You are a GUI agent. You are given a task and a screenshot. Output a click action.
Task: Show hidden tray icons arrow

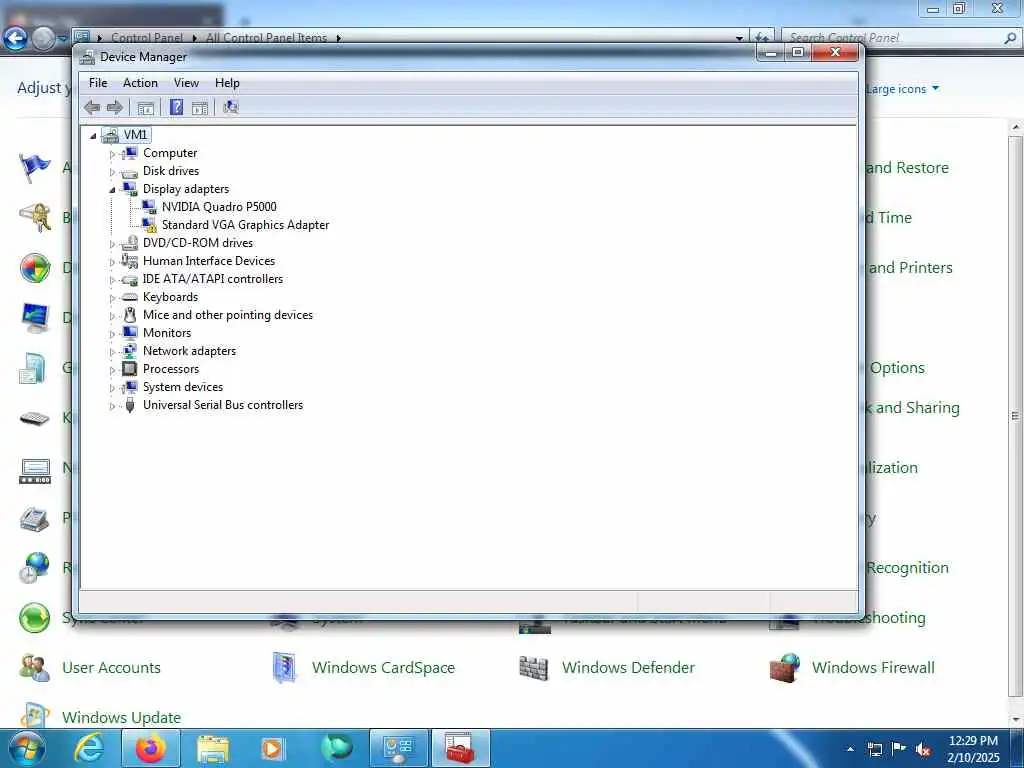[850, 750]
